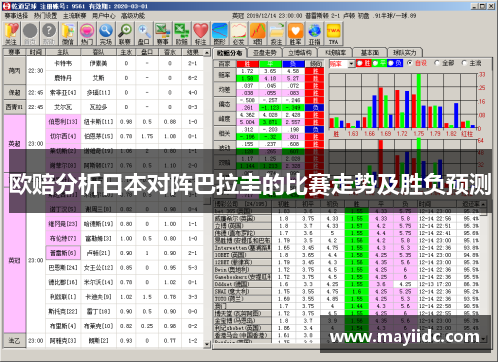Click the 完场 blue magnifier icon
This screenshot has height=362, width=500.
[106, 34]
